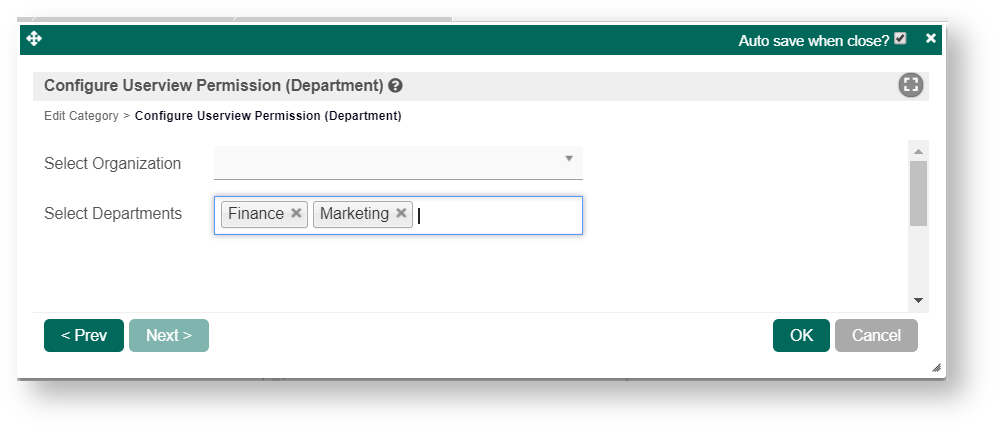This screenshot has height=429, width=996.
Task: Open the Select Organization dropdown
Action: click(x=398, y=162)
